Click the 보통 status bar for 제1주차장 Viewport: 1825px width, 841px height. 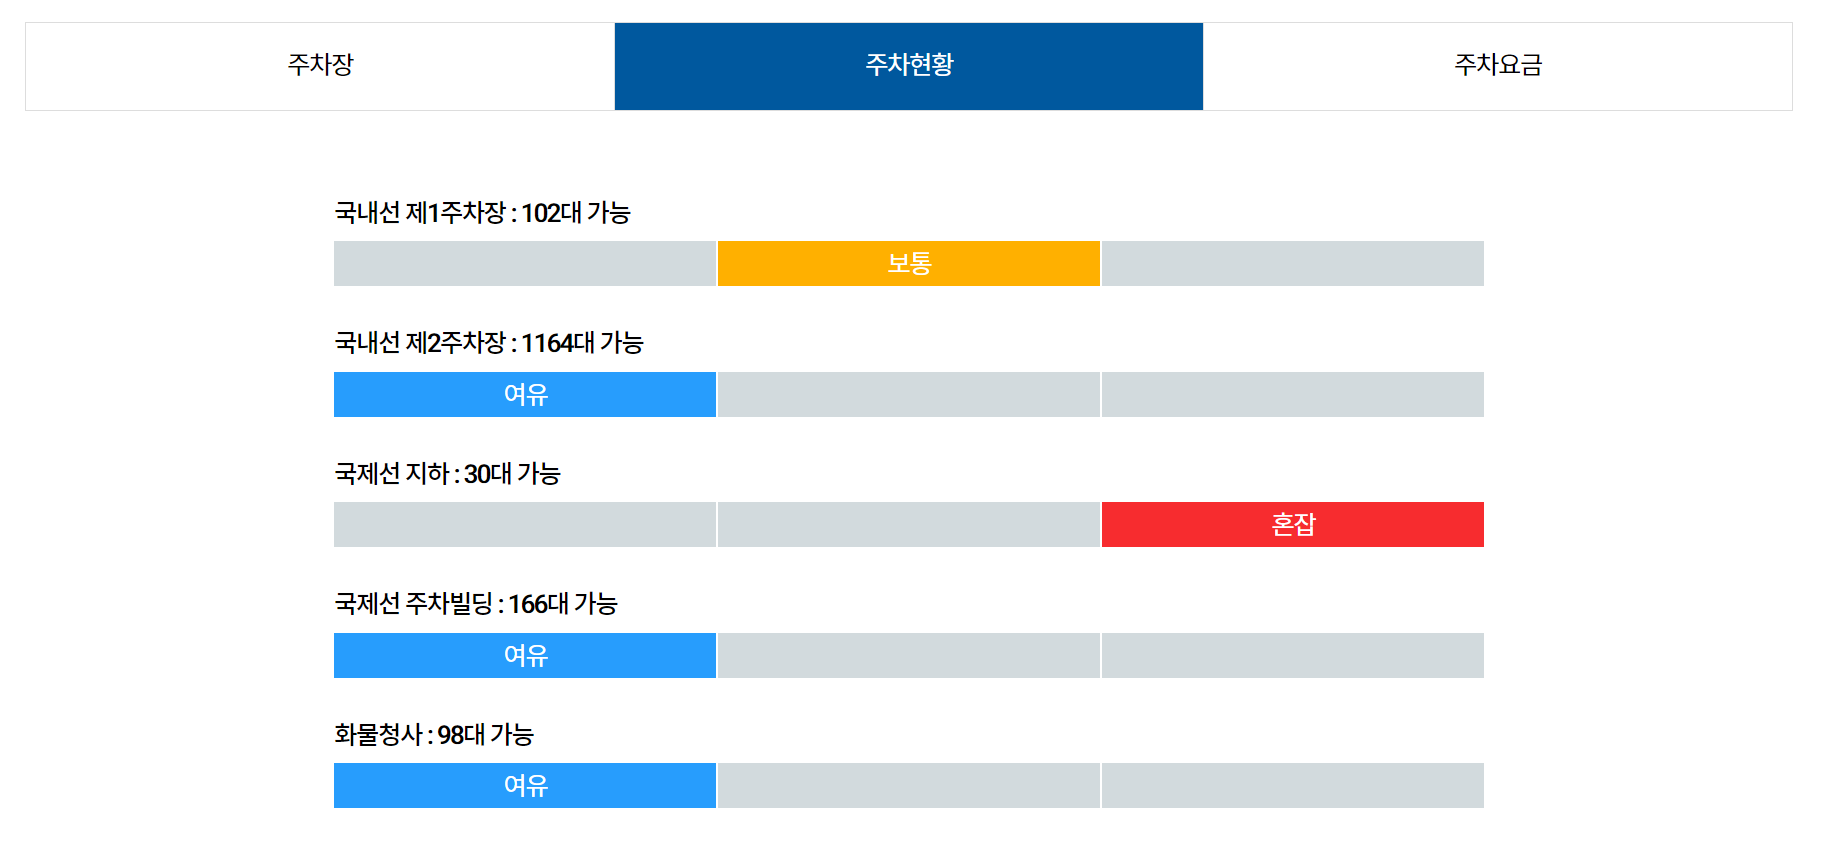point(907,263)
